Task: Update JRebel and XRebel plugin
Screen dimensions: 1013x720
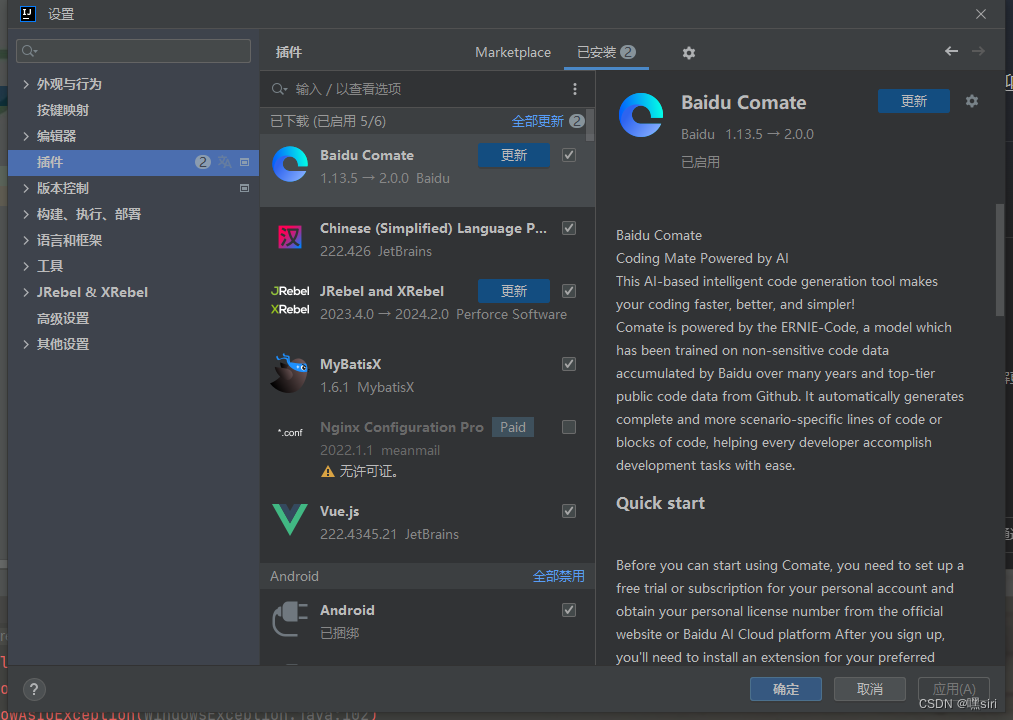Action: (514, 291)
